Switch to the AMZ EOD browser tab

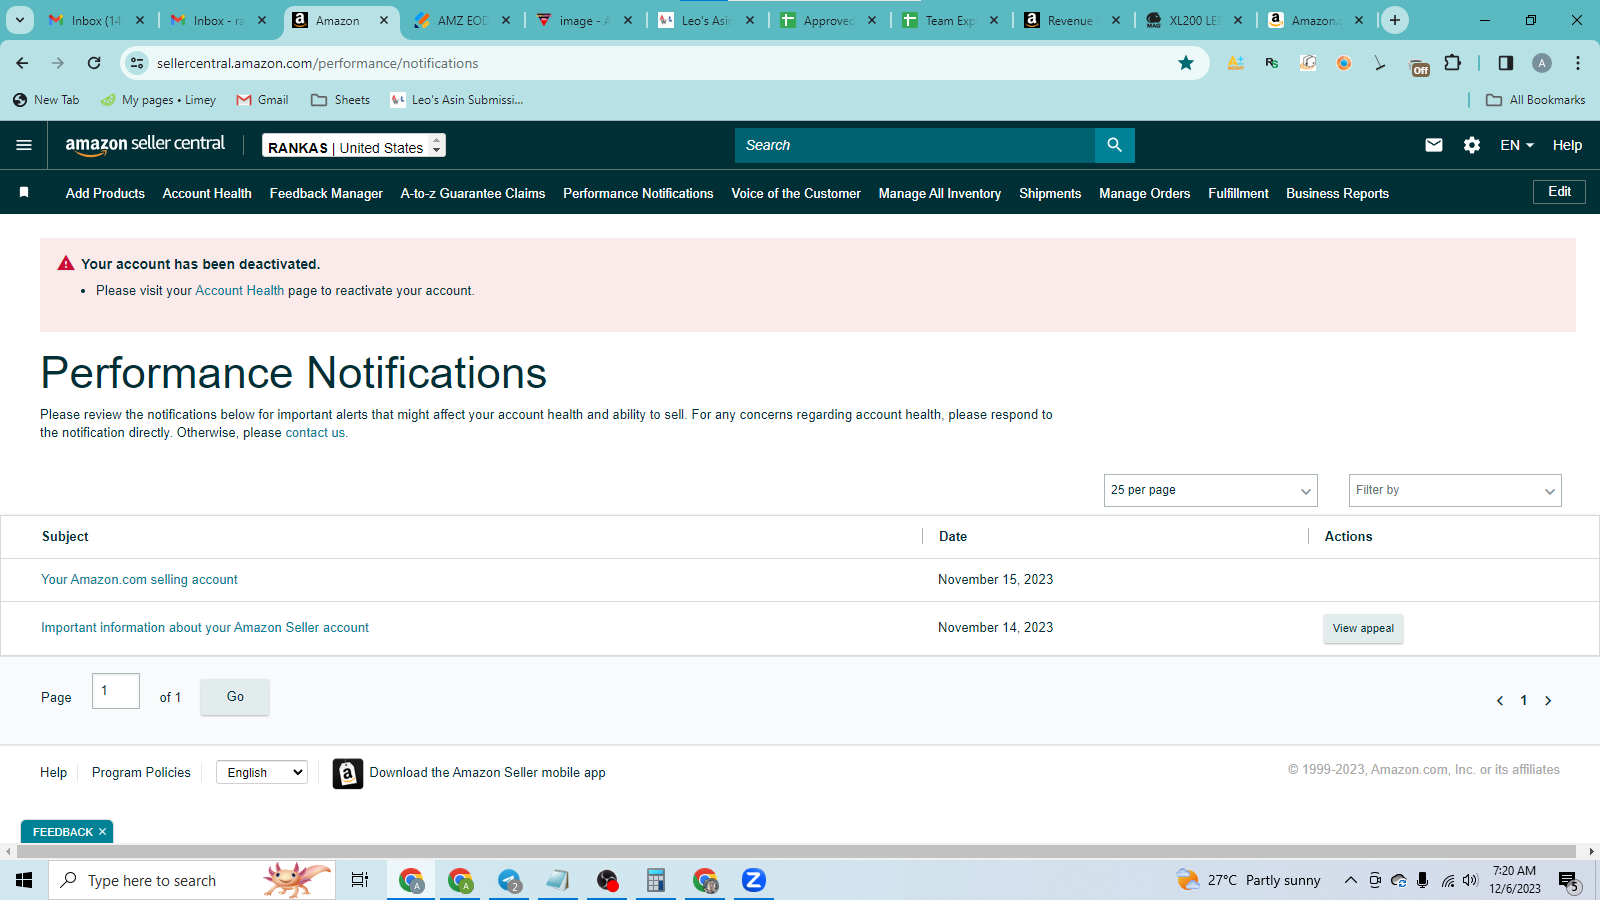(461, 20)
